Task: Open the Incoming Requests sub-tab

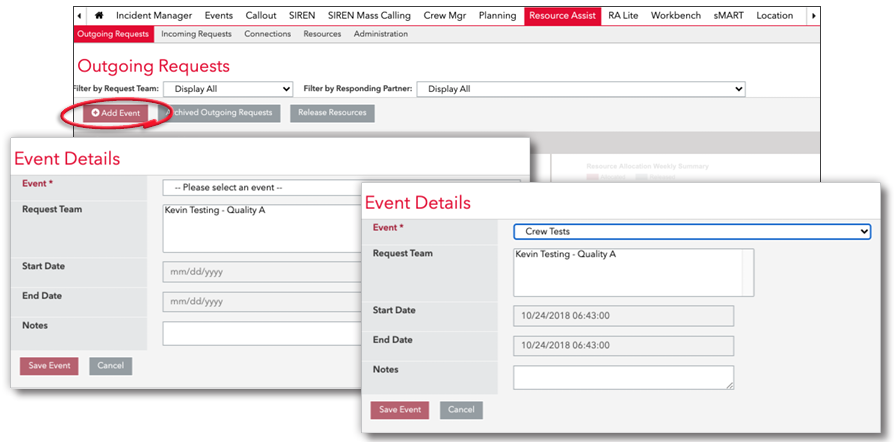Action: [196, 34]
